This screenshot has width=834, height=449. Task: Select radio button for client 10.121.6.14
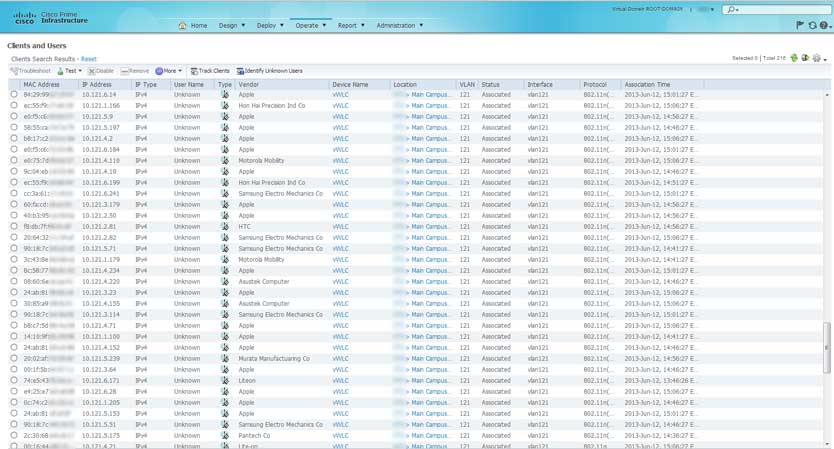click(14, 94)
